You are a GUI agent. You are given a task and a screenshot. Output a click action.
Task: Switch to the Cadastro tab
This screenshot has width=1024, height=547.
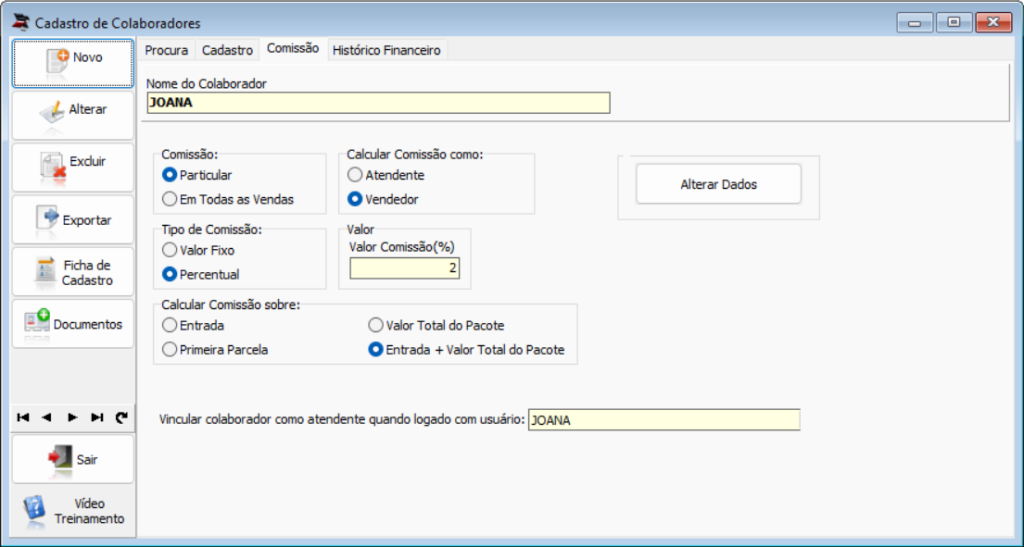tap(227, 50)
